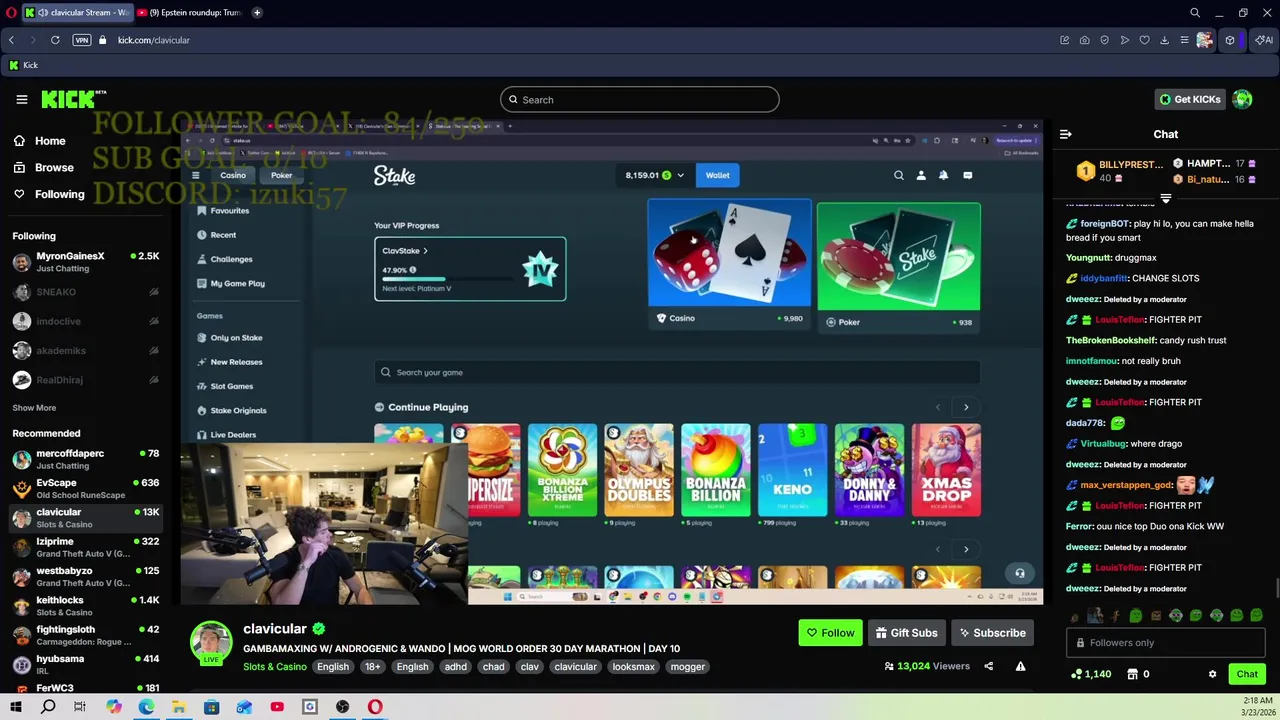Toggle the Opera VPN badge
The height and width of the screenshot is (720, 1280).
82,40
